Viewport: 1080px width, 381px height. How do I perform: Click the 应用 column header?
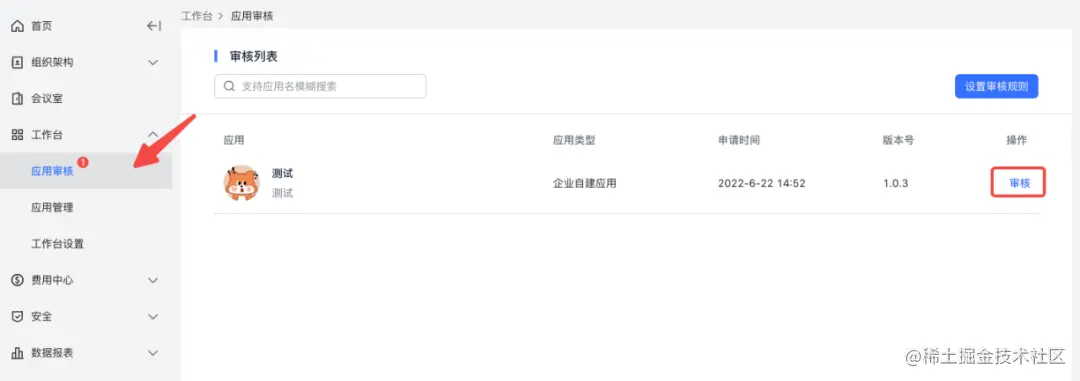(x=234, y=141)
